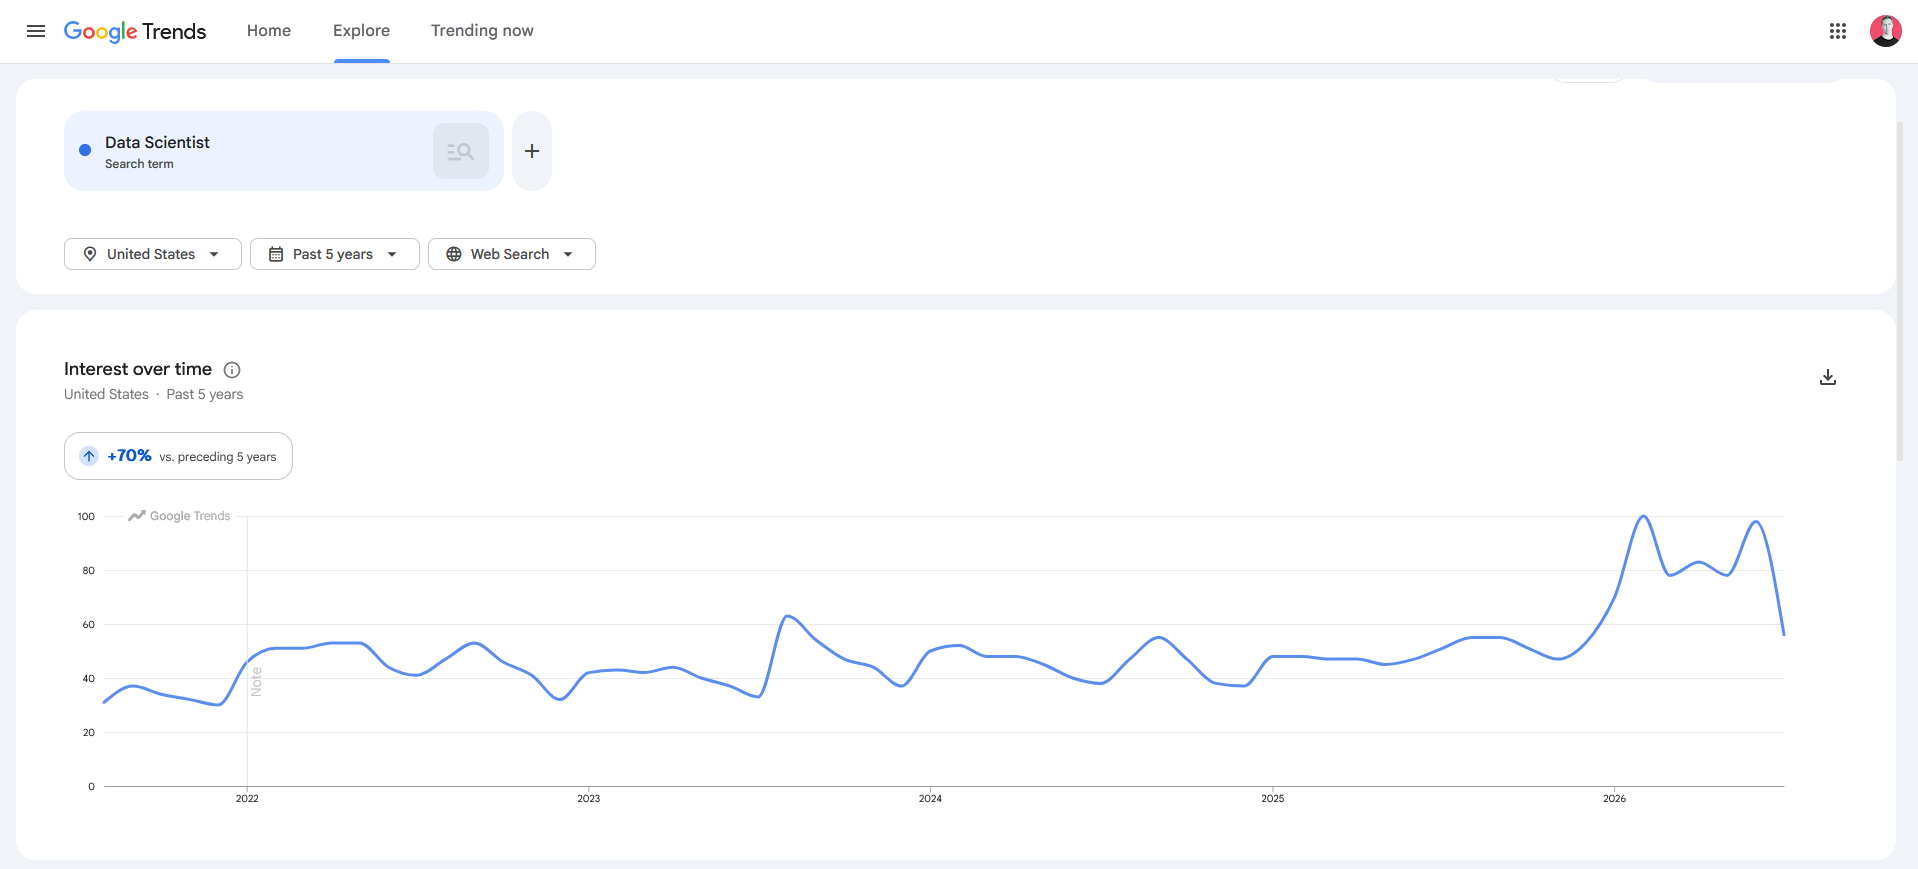Open the Past 5 years time dropdown
Viewport: 1918px width, 869px height.
coord(335,254)
